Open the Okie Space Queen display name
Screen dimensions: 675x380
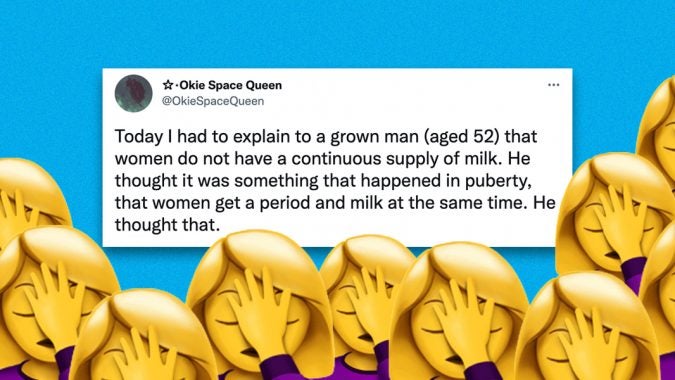coord(230,85)
